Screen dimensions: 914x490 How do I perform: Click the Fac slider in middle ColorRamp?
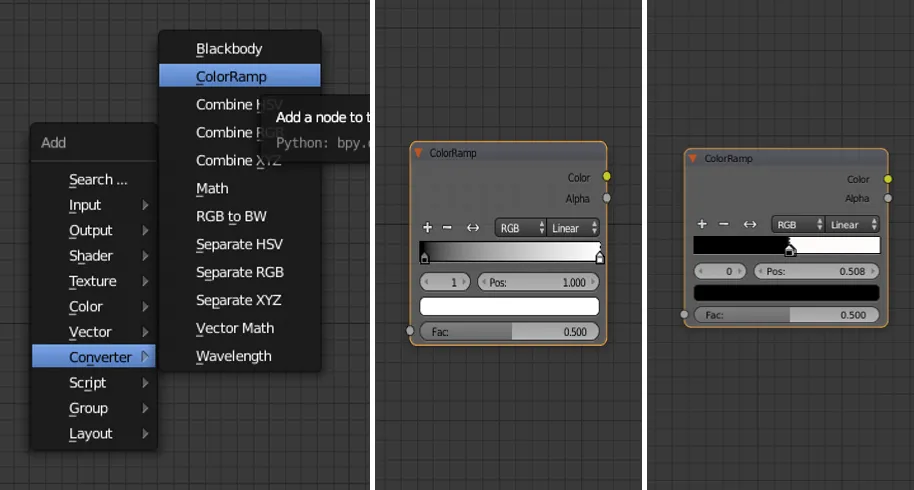[x=509, y=332]
